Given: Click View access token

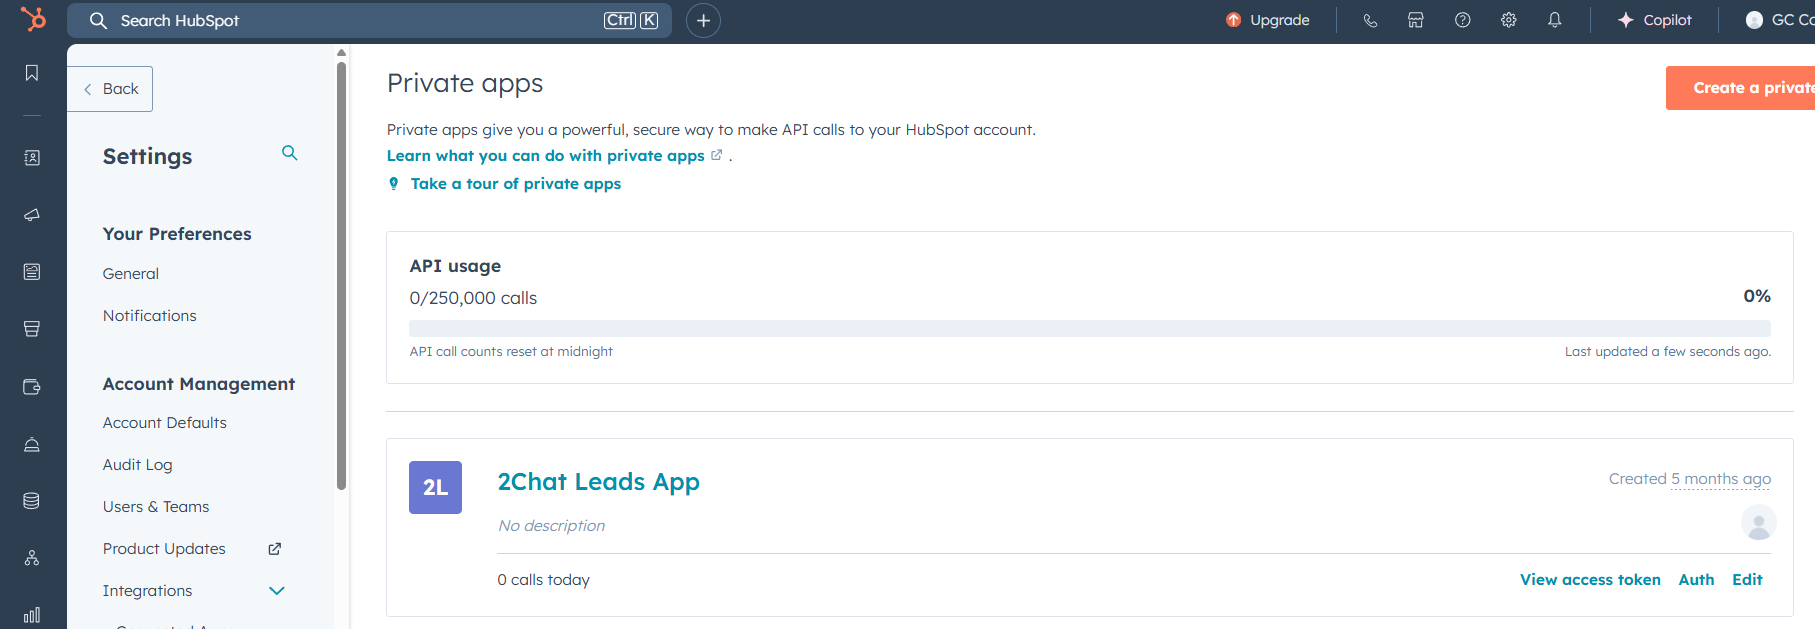Looking at the screenshot, I should [x=1590, y=580].
